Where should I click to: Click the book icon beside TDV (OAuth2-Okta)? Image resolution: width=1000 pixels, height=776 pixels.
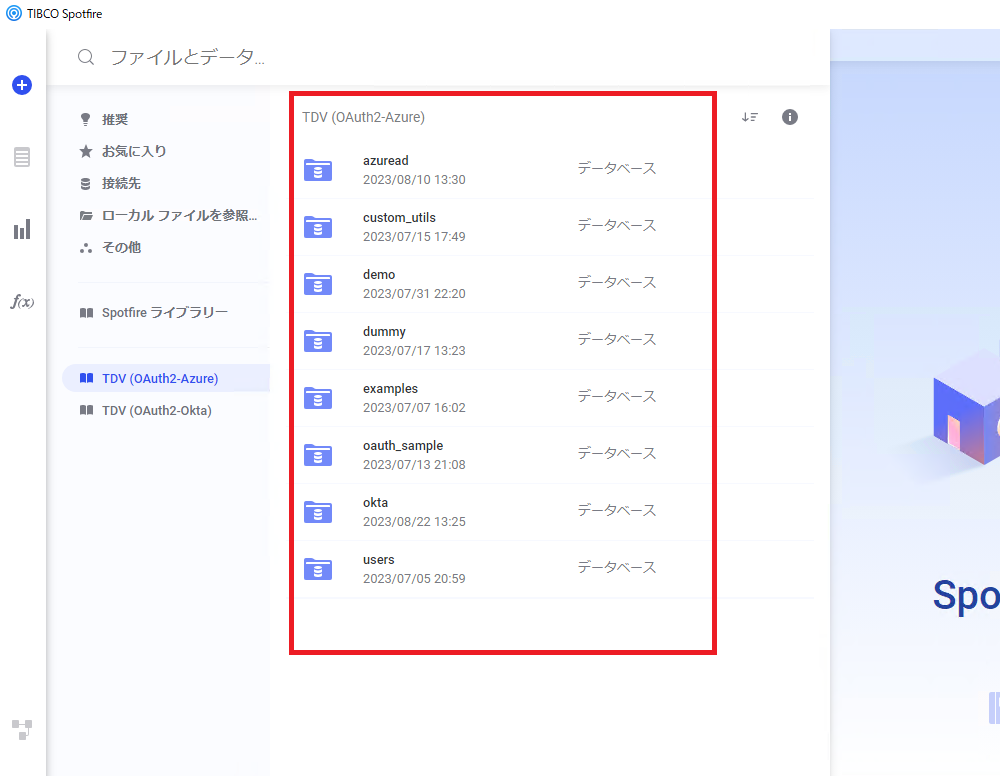pyautogui.click(x=86, y=410)
